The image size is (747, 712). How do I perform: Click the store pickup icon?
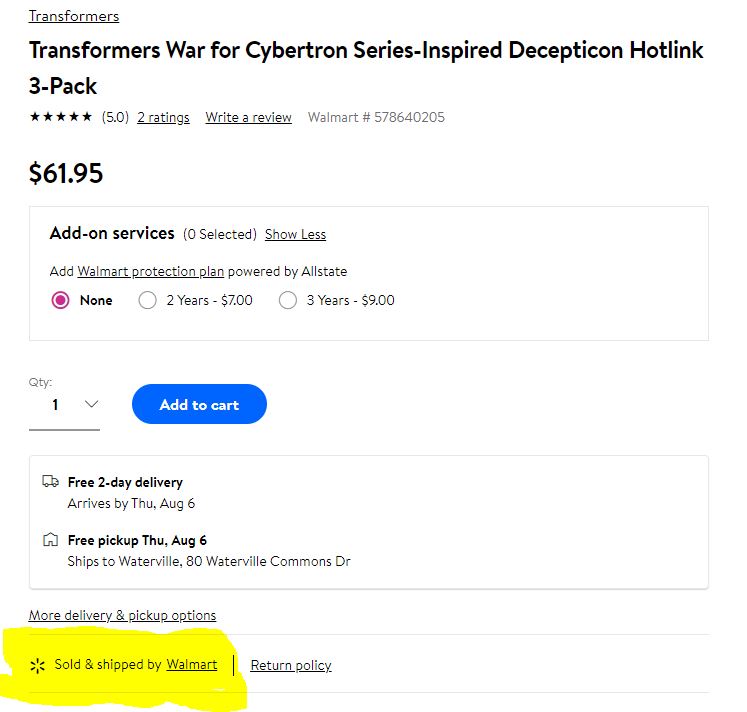[x=50, y=540]
